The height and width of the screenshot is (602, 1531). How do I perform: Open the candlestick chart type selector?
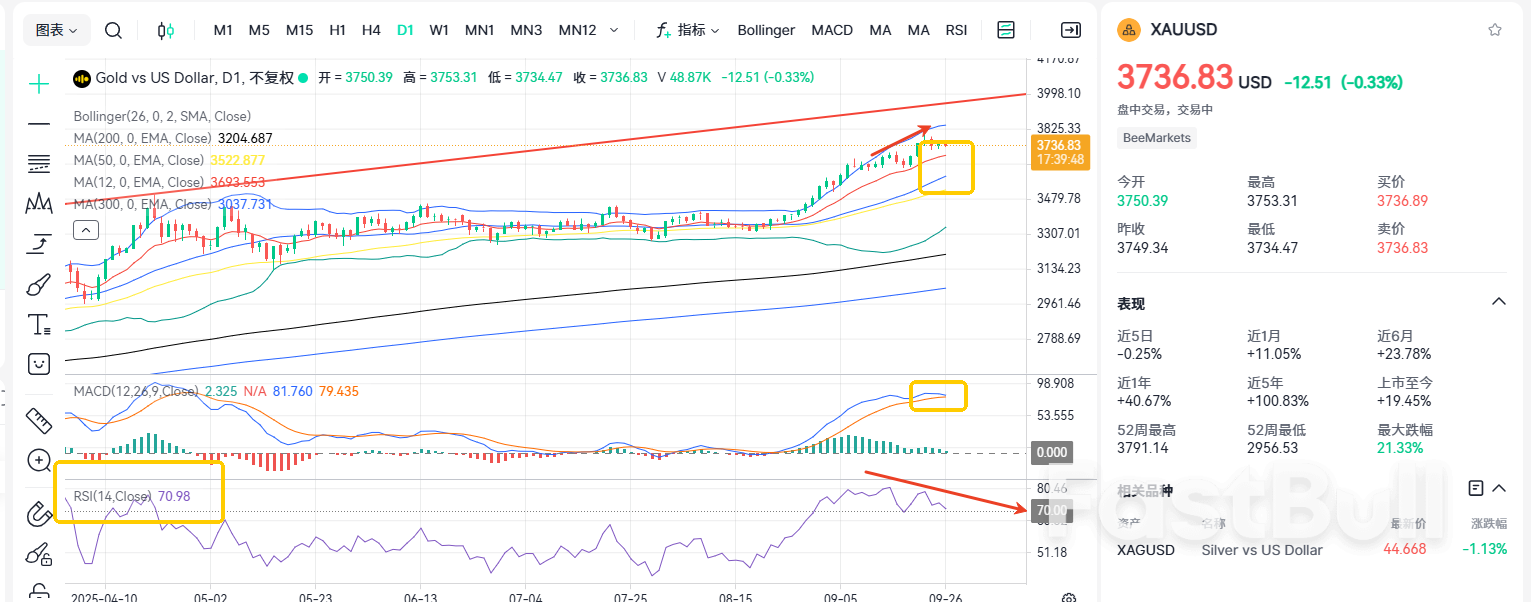click(166, 30)
